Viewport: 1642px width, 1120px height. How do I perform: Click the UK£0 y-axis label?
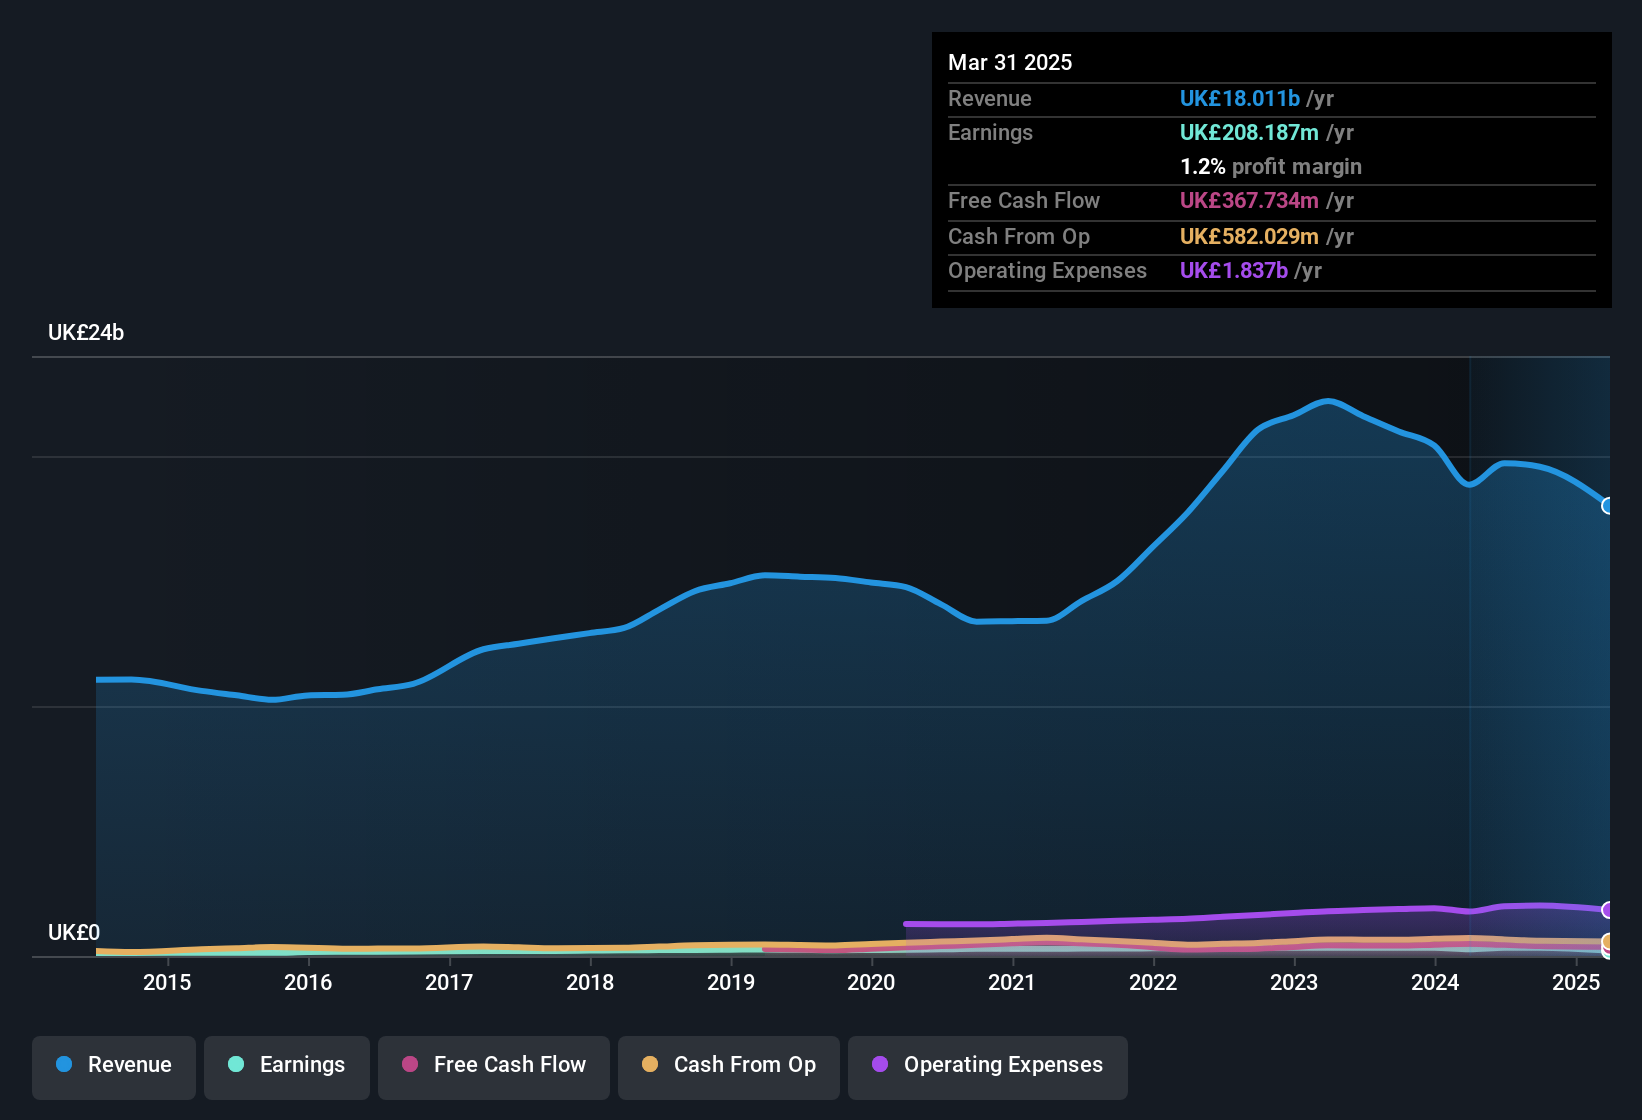click(74, 933)
